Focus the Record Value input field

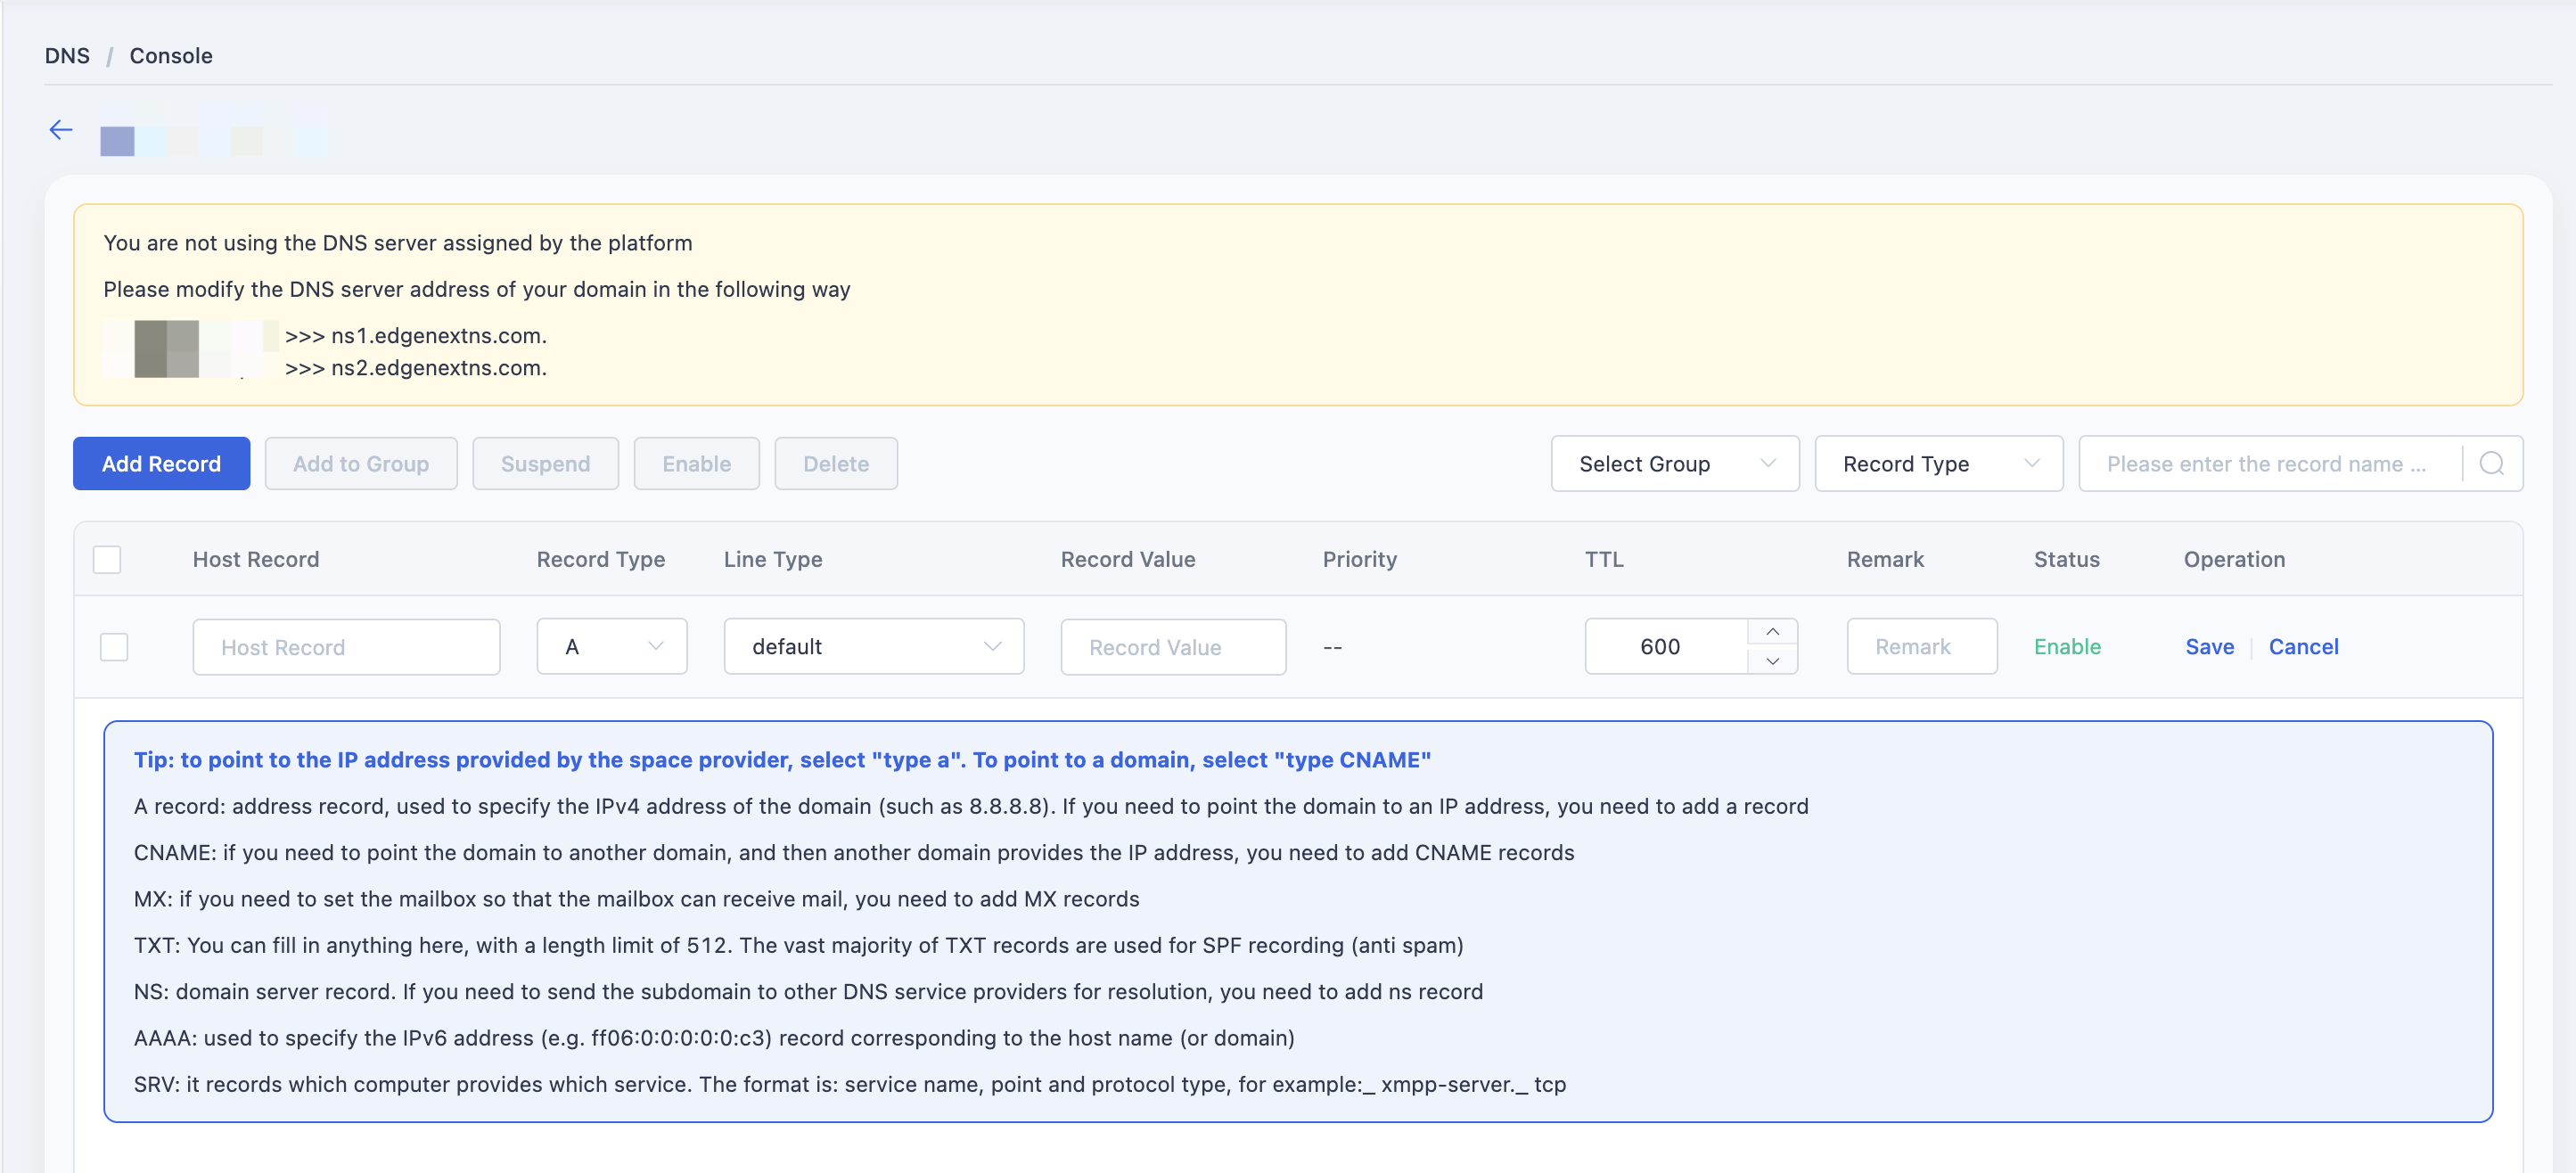(1173, 647)
